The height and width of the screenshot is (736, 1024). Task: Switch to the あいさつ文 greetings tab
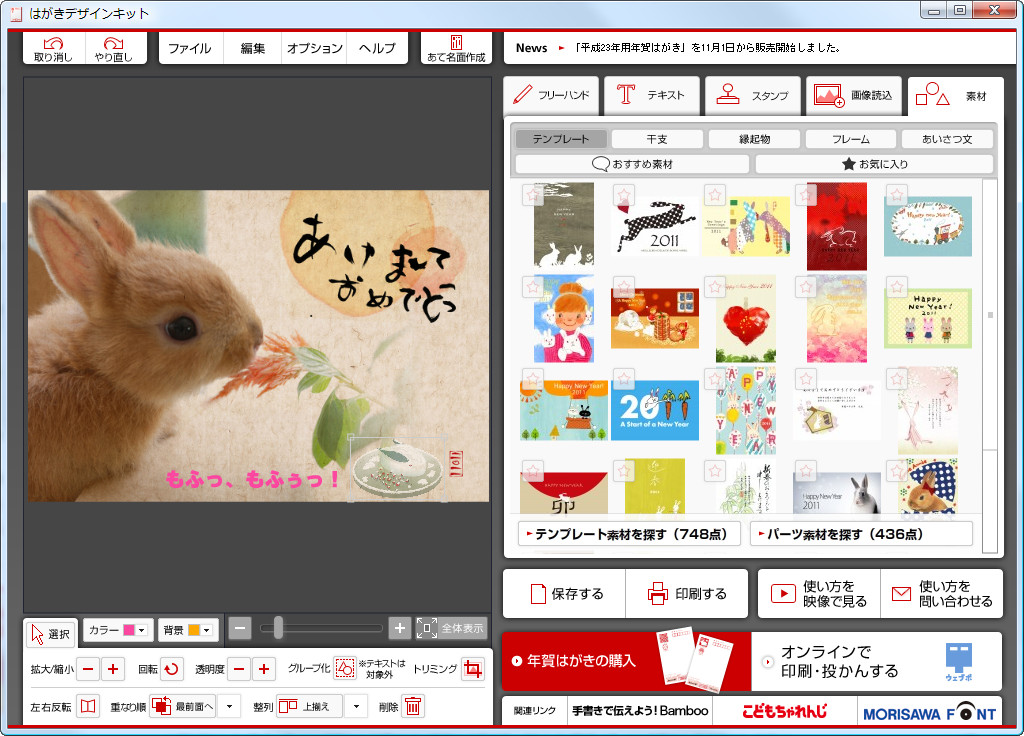tap(947, 139)
